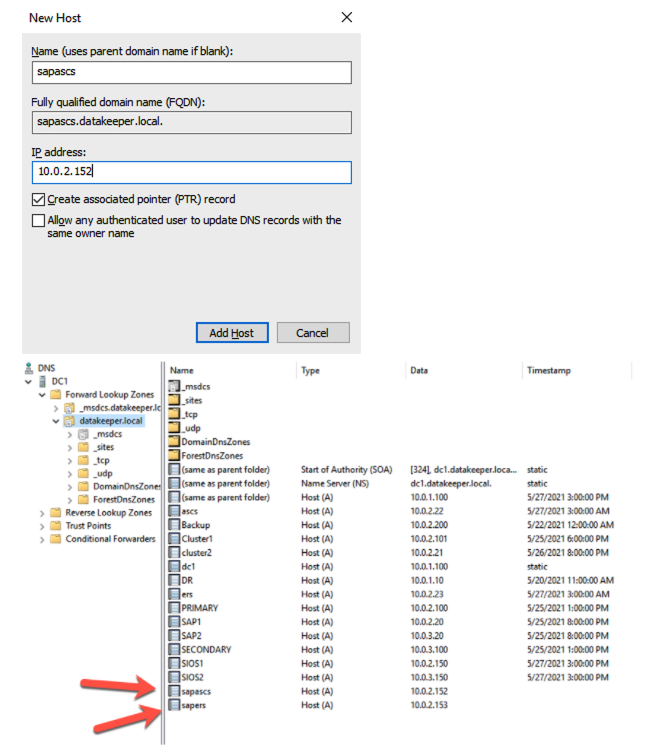This screenshot has height=756, width=670.
Task: Expand the _msdcs.datakeeper.local zone node
Action: tap(56, 408)
